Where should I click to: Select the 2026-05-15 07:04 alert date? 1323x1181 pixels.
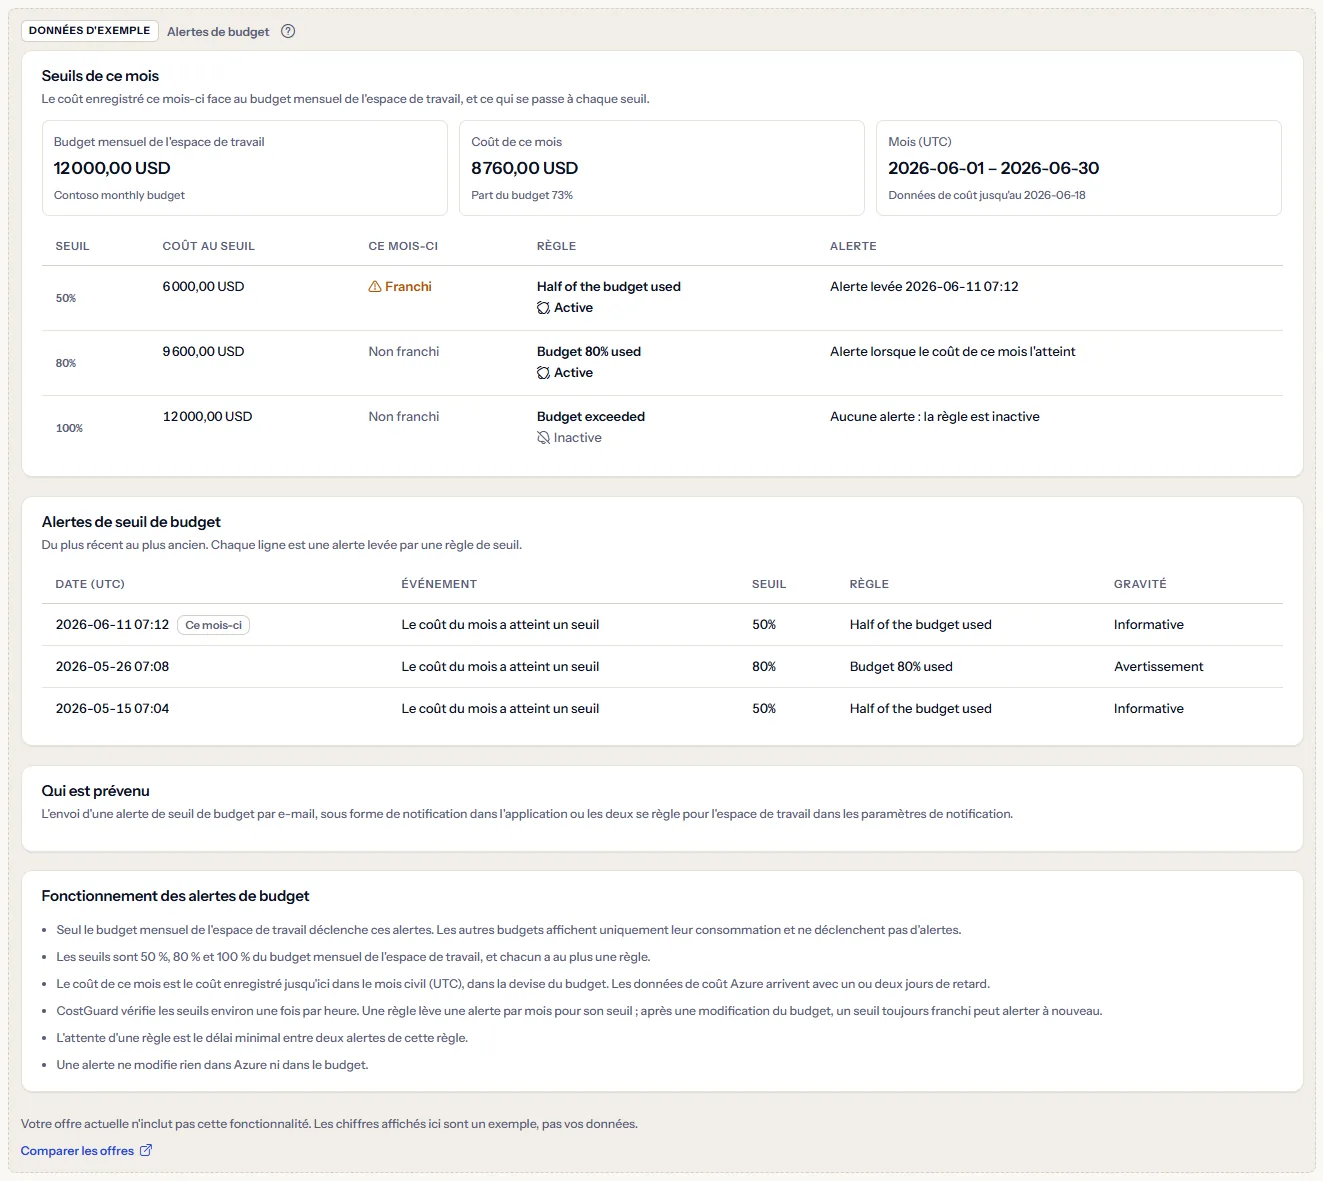[x=112, y=709]
